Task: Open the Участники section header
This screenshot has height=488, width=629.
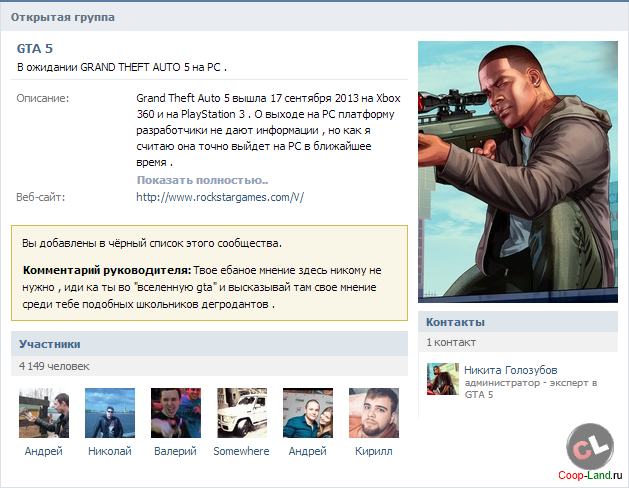Action: [x=209, y=344]
